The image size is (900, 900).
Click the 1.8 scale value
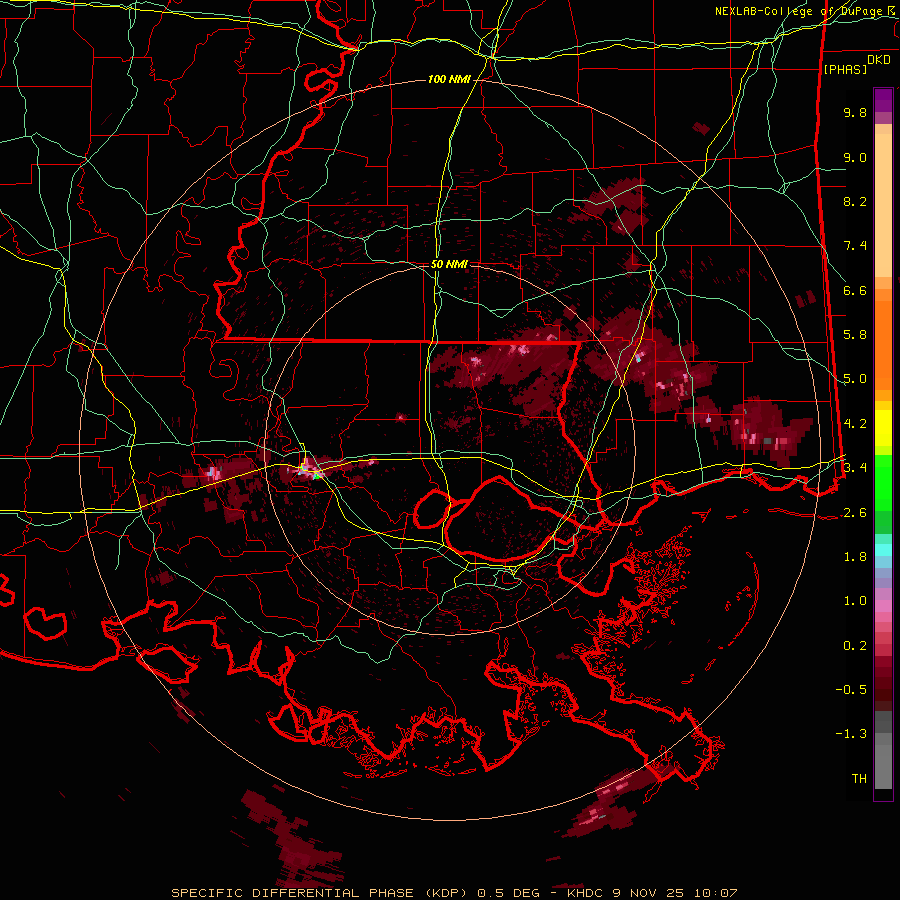[855, 557]
